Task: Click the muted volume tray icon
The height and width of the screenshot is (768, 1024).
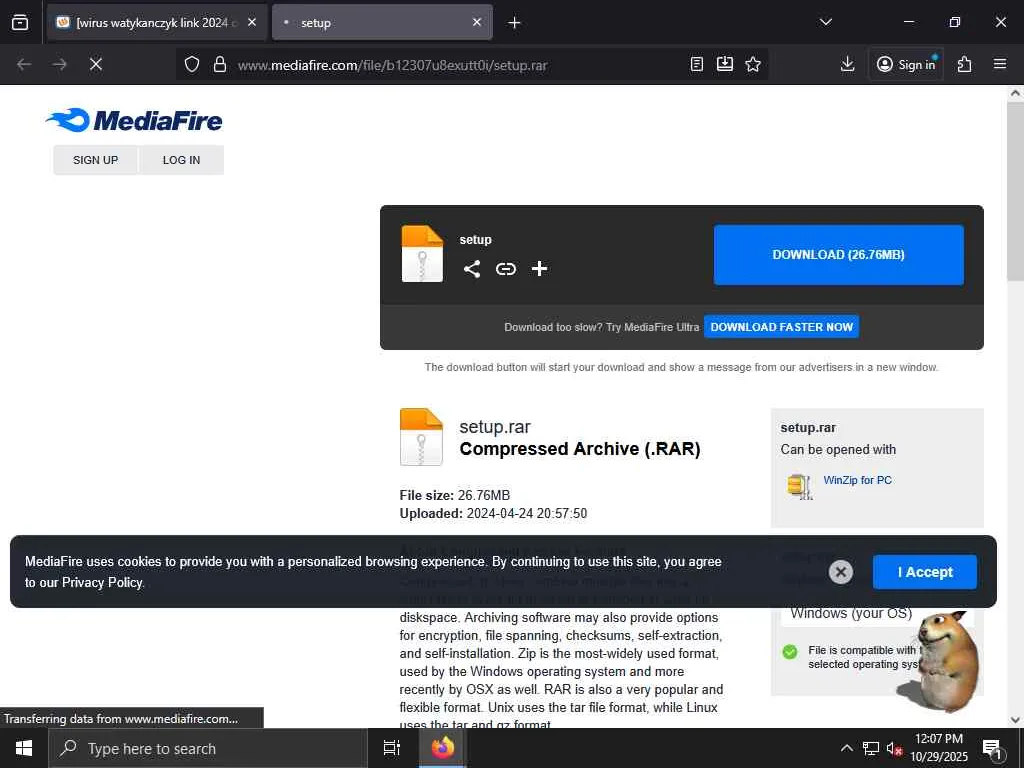Action: click(894, 749)
